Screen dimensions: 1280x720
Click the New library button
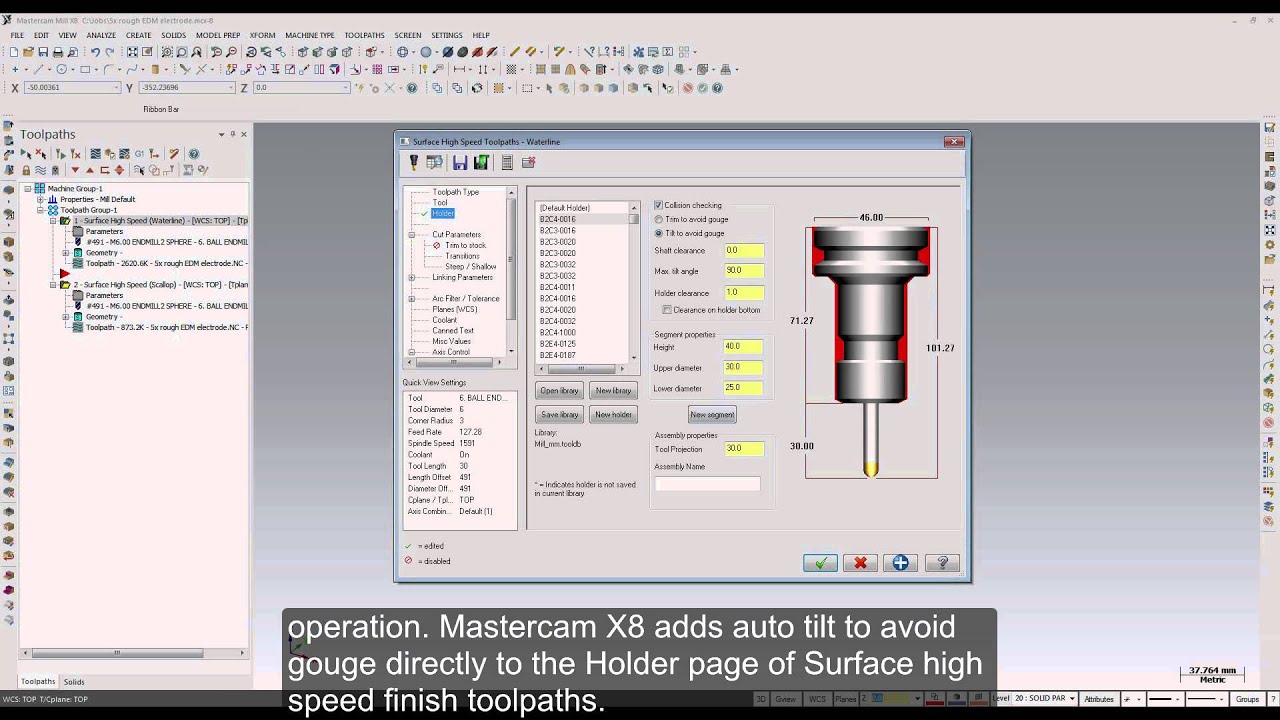(x=613, y=391)
